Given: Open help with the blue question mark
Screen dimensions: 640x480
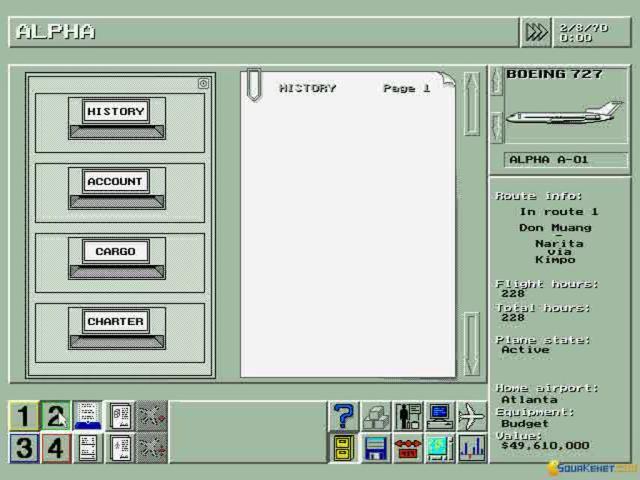Looking at the screenshot, I should click(344, 416).
